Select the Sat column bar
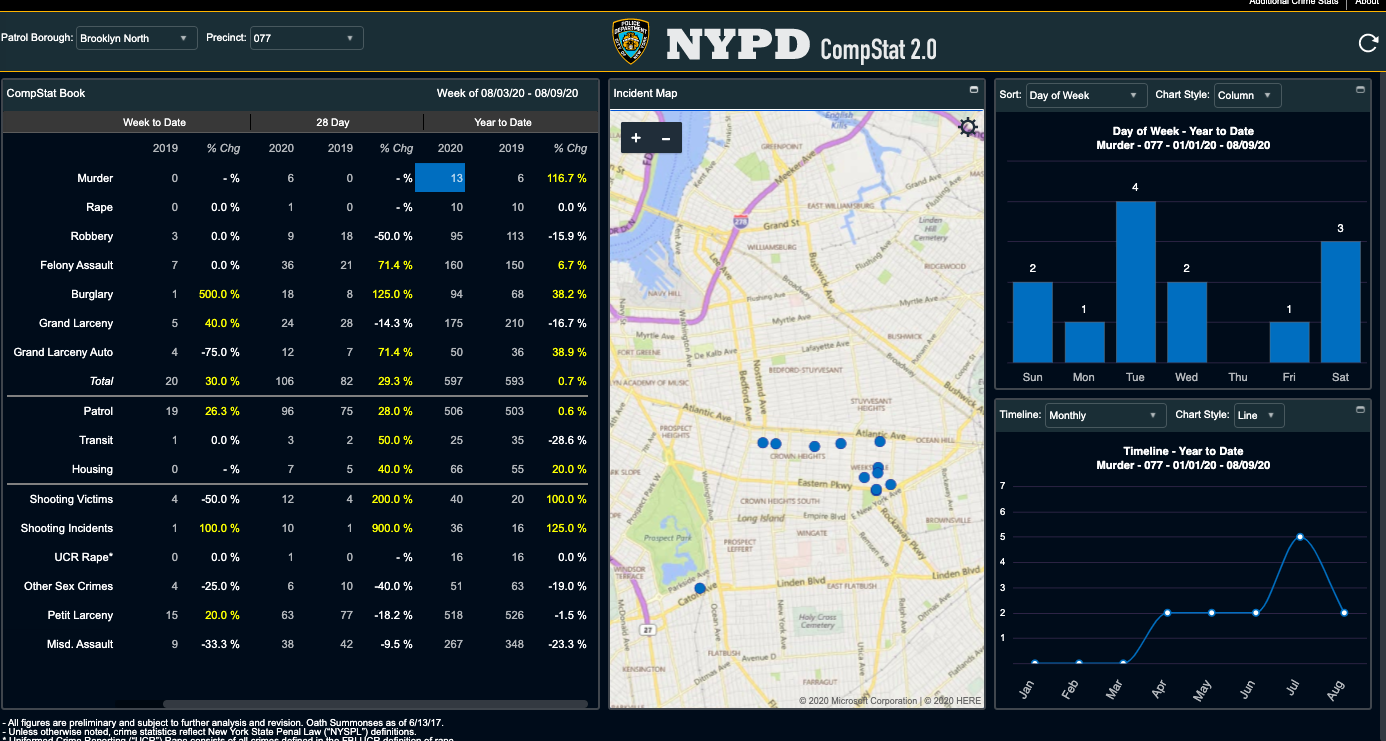1386x741 pixels. coord(1341,301)
